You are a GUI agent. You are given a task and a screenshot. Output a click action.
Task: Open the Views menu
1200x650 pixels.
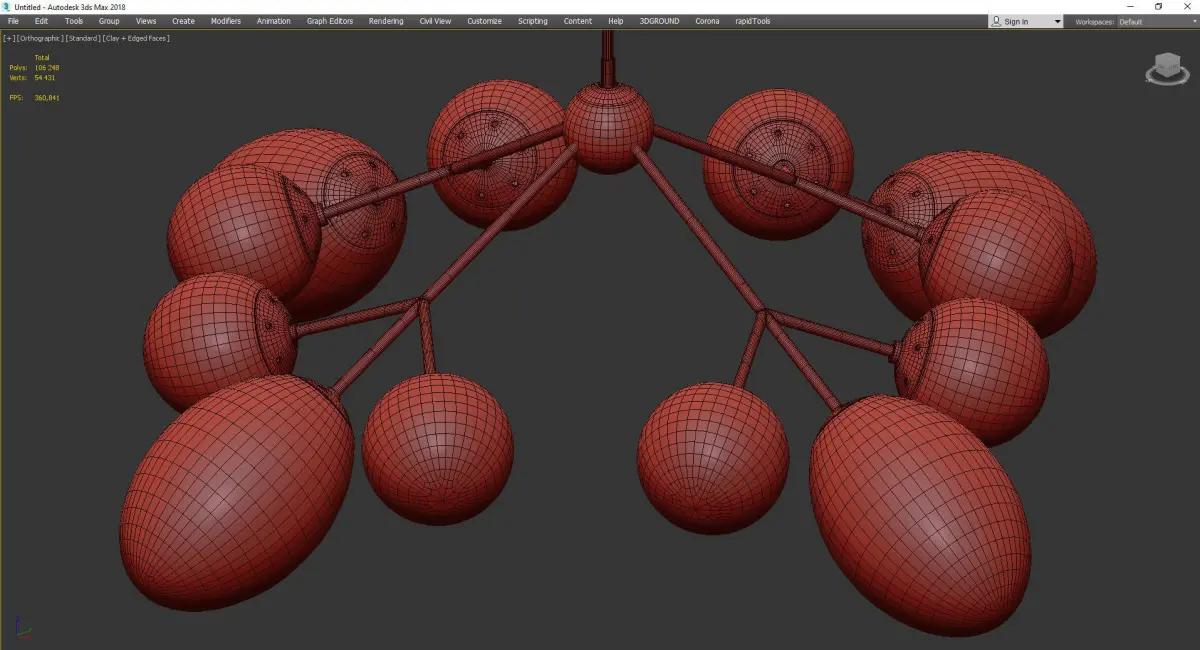click(x=146, y=21)
